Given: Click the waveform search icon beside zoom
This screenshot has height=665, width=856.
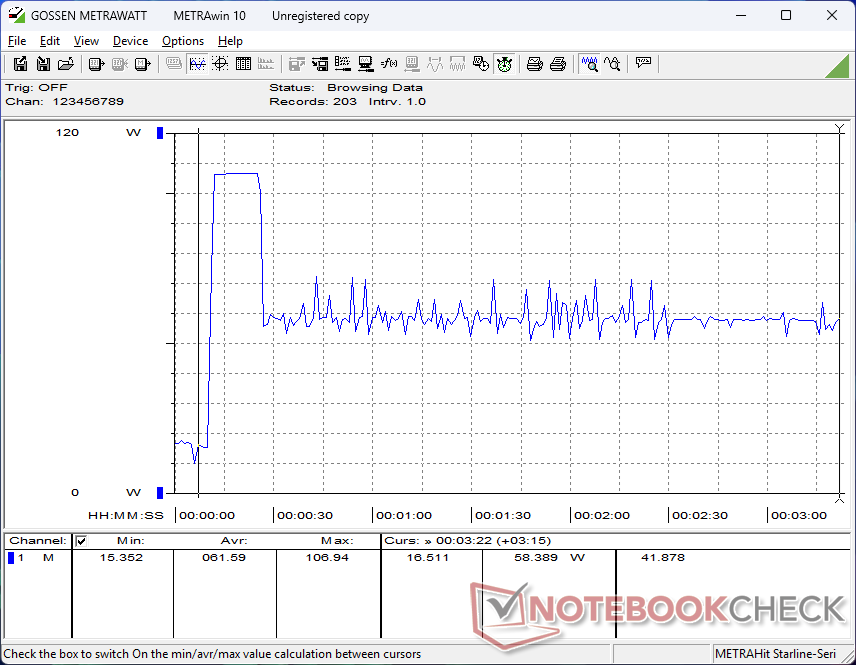Looking at the screenshot, I should [x=612, y=64].
